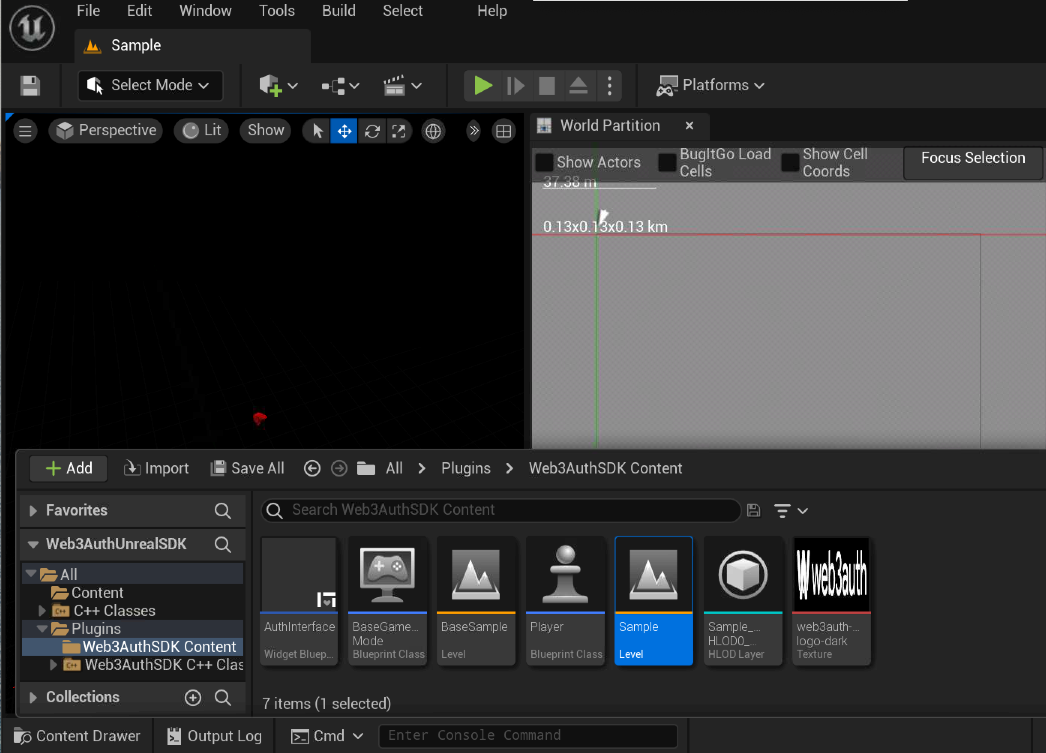The image size is (1046, 753).
Task: Click the Save All button
Action: (247, 467)
